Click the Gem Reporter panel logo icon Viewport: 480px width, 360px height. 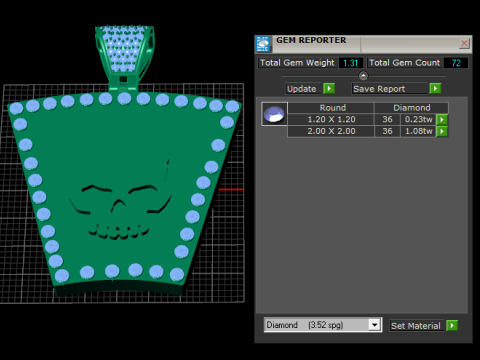(x=263, y=44)
